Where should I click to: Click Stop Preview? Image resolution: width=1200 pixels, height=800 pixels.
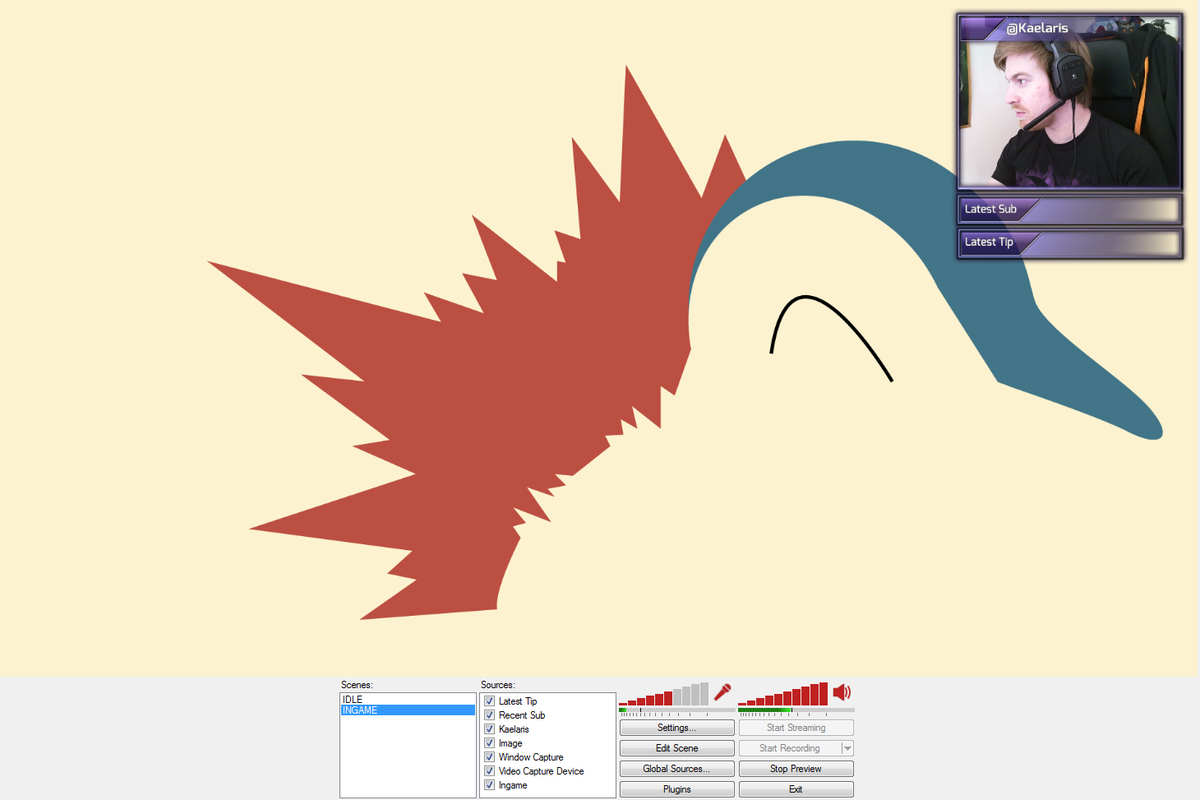click(796, 769)
